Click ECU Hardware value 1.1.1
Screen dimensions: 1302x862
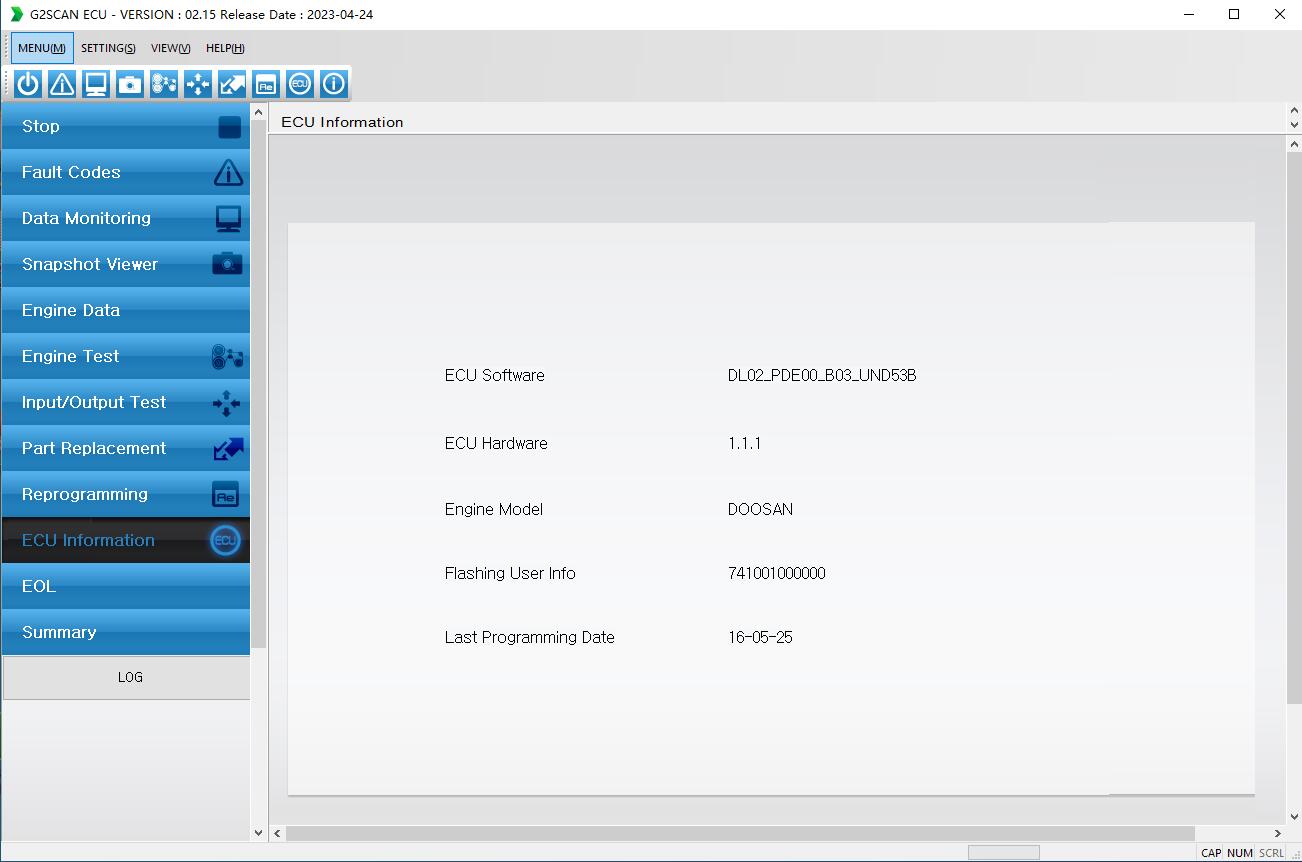click(x=744, y=443)
